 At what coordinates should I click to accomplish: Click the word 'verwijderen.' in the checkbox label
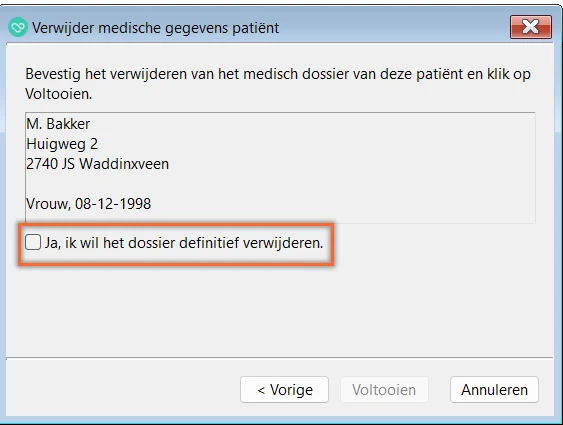coord(283,243)
